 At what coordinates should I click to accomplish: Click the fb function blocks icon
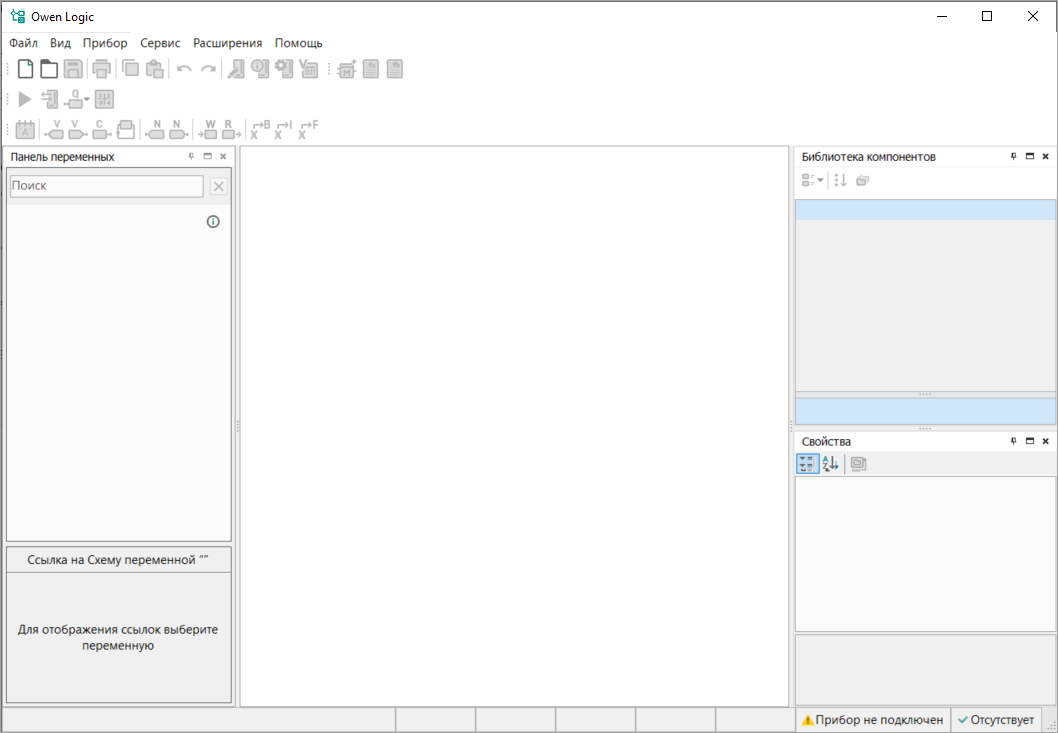tap(395, 69)
